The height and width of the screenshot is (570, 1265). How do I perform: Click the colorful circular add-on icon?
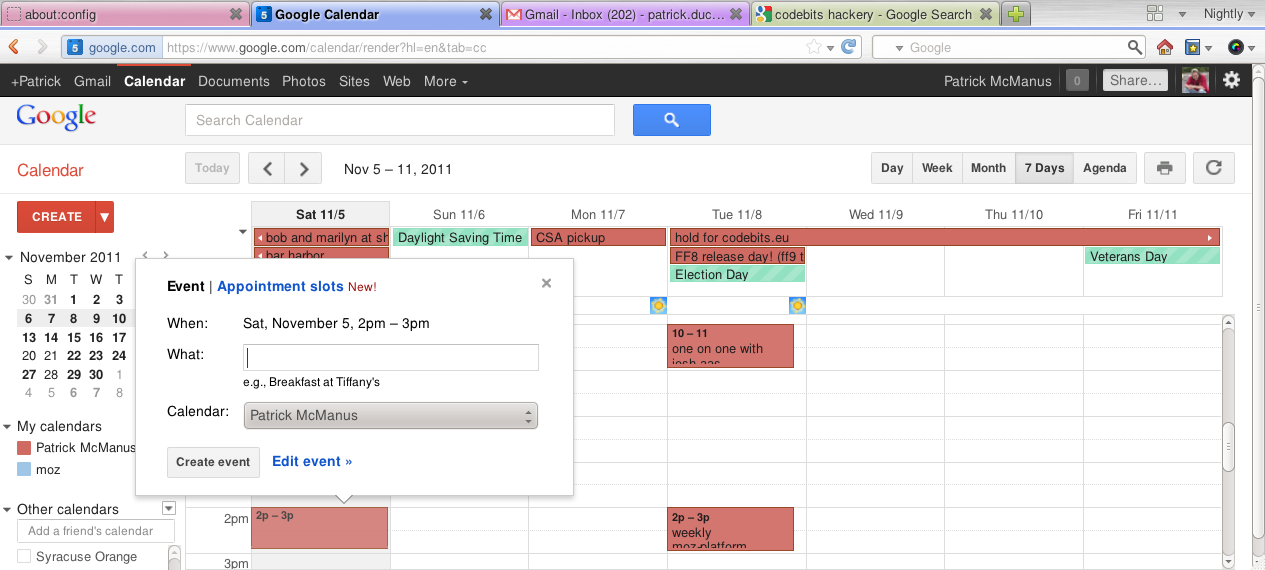pos(1237,47)
